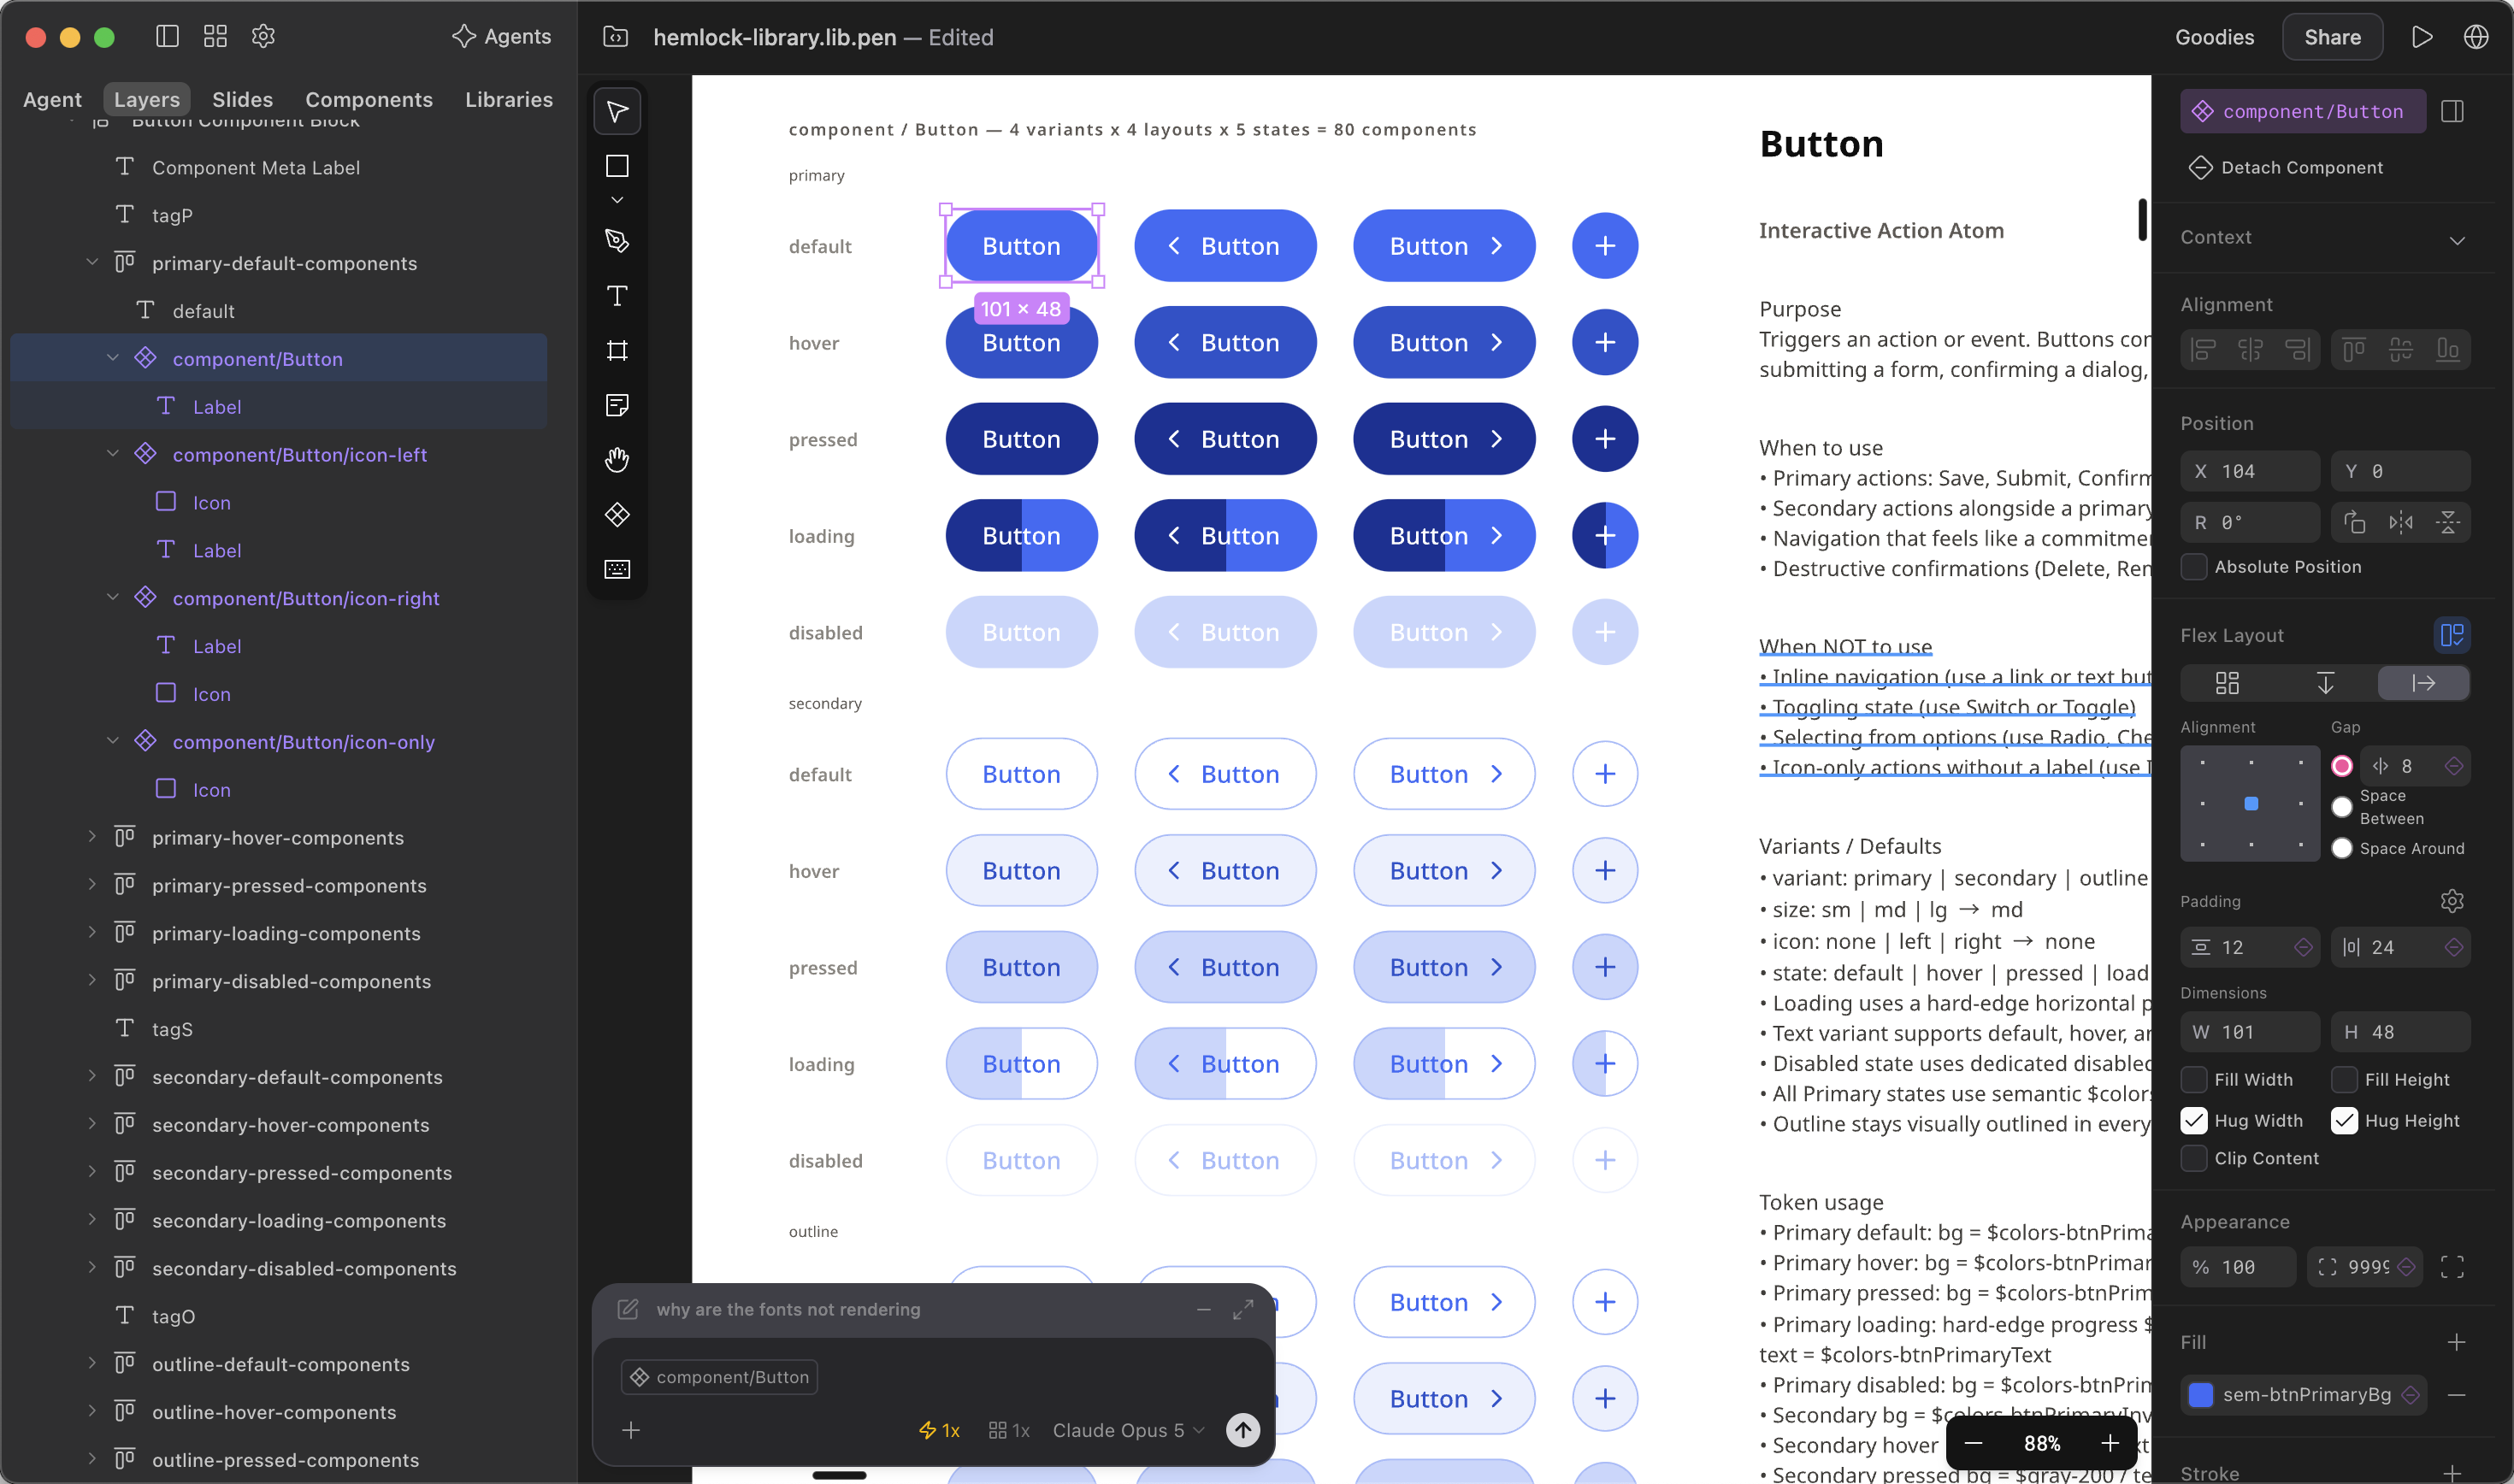Toggle right panel layout icon
2514x1484 pixels.
2452,111
